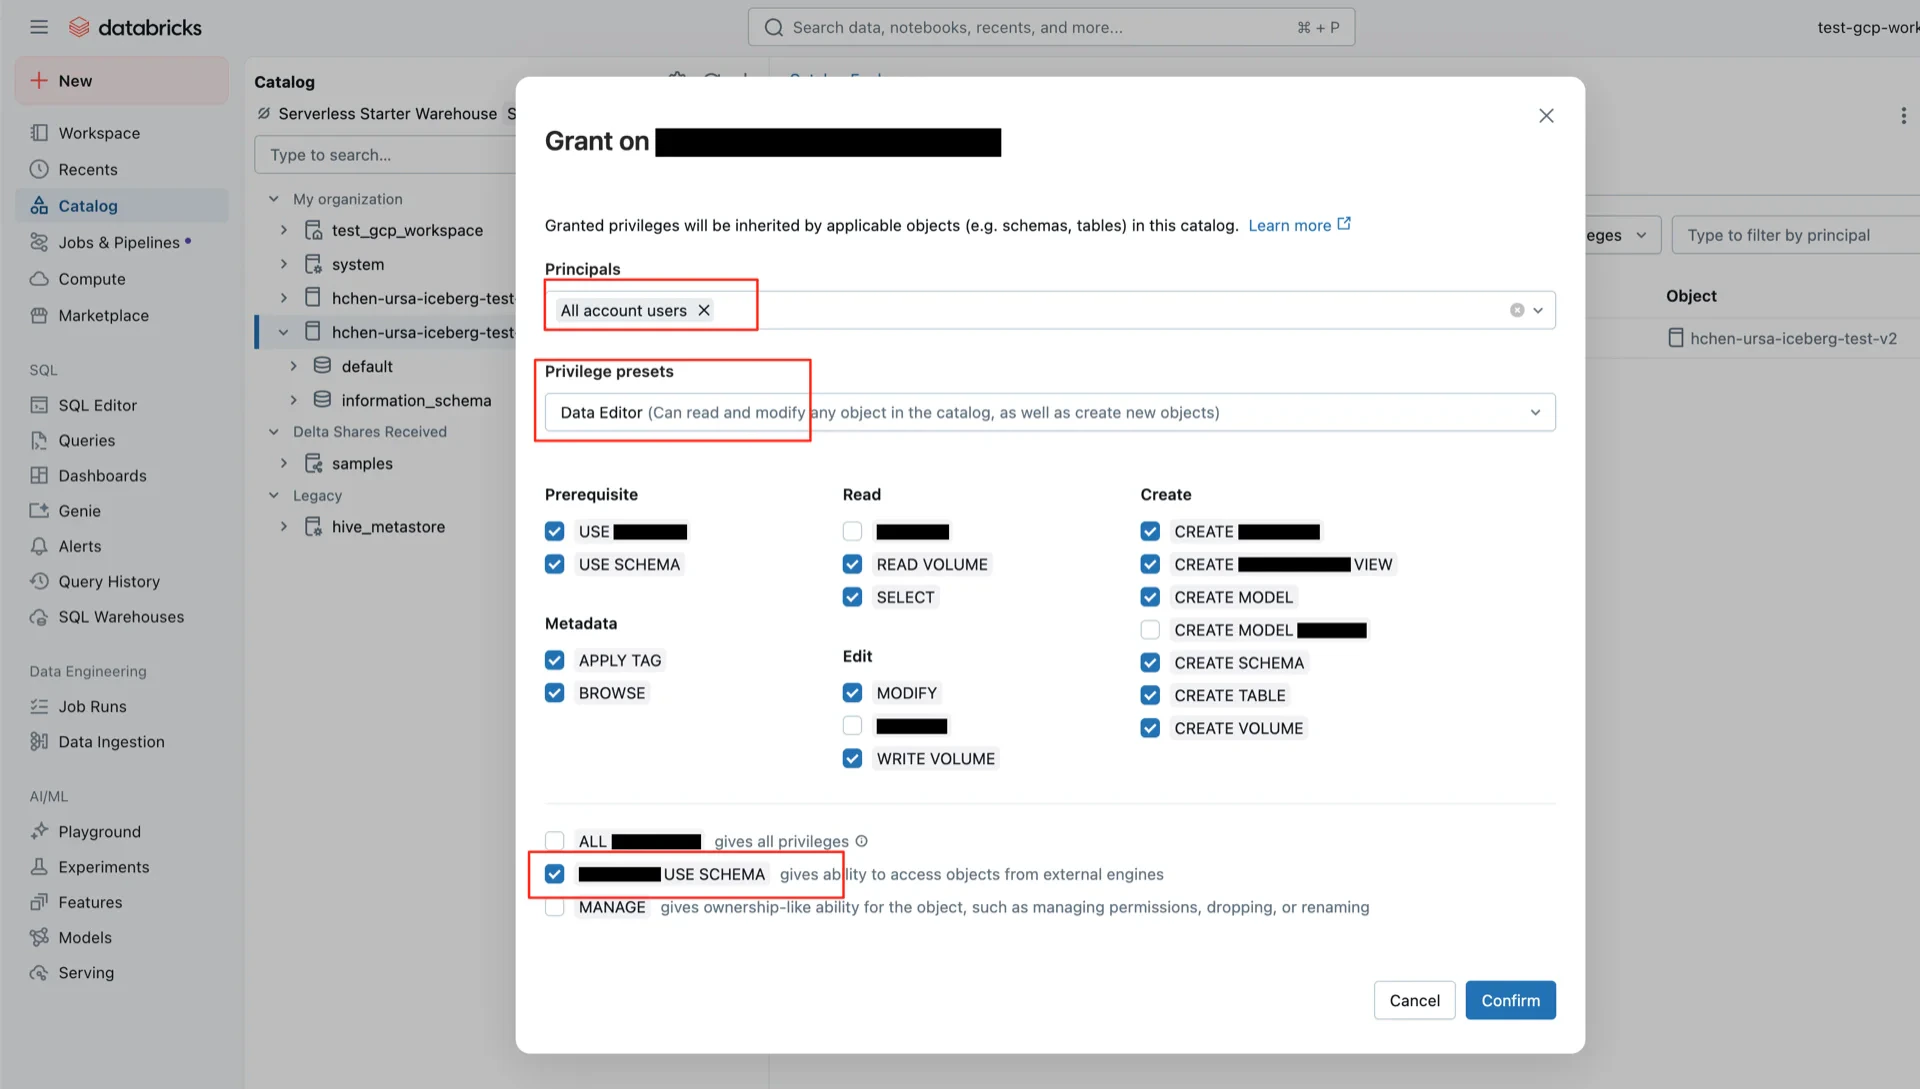Open the SQL Warehouses icon
This screenshot has height=1089, width=1920.
tap(39, 617)
